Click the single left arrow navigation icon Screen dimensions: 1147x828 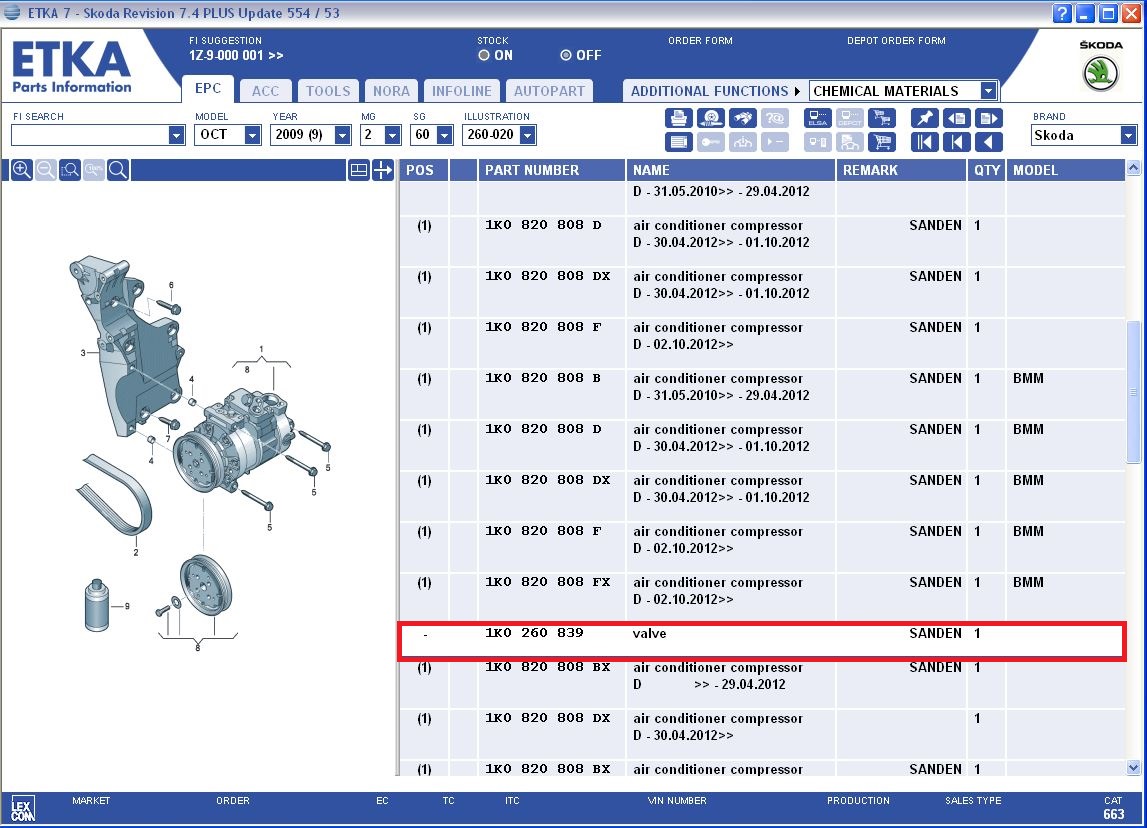tap(988, 142)
